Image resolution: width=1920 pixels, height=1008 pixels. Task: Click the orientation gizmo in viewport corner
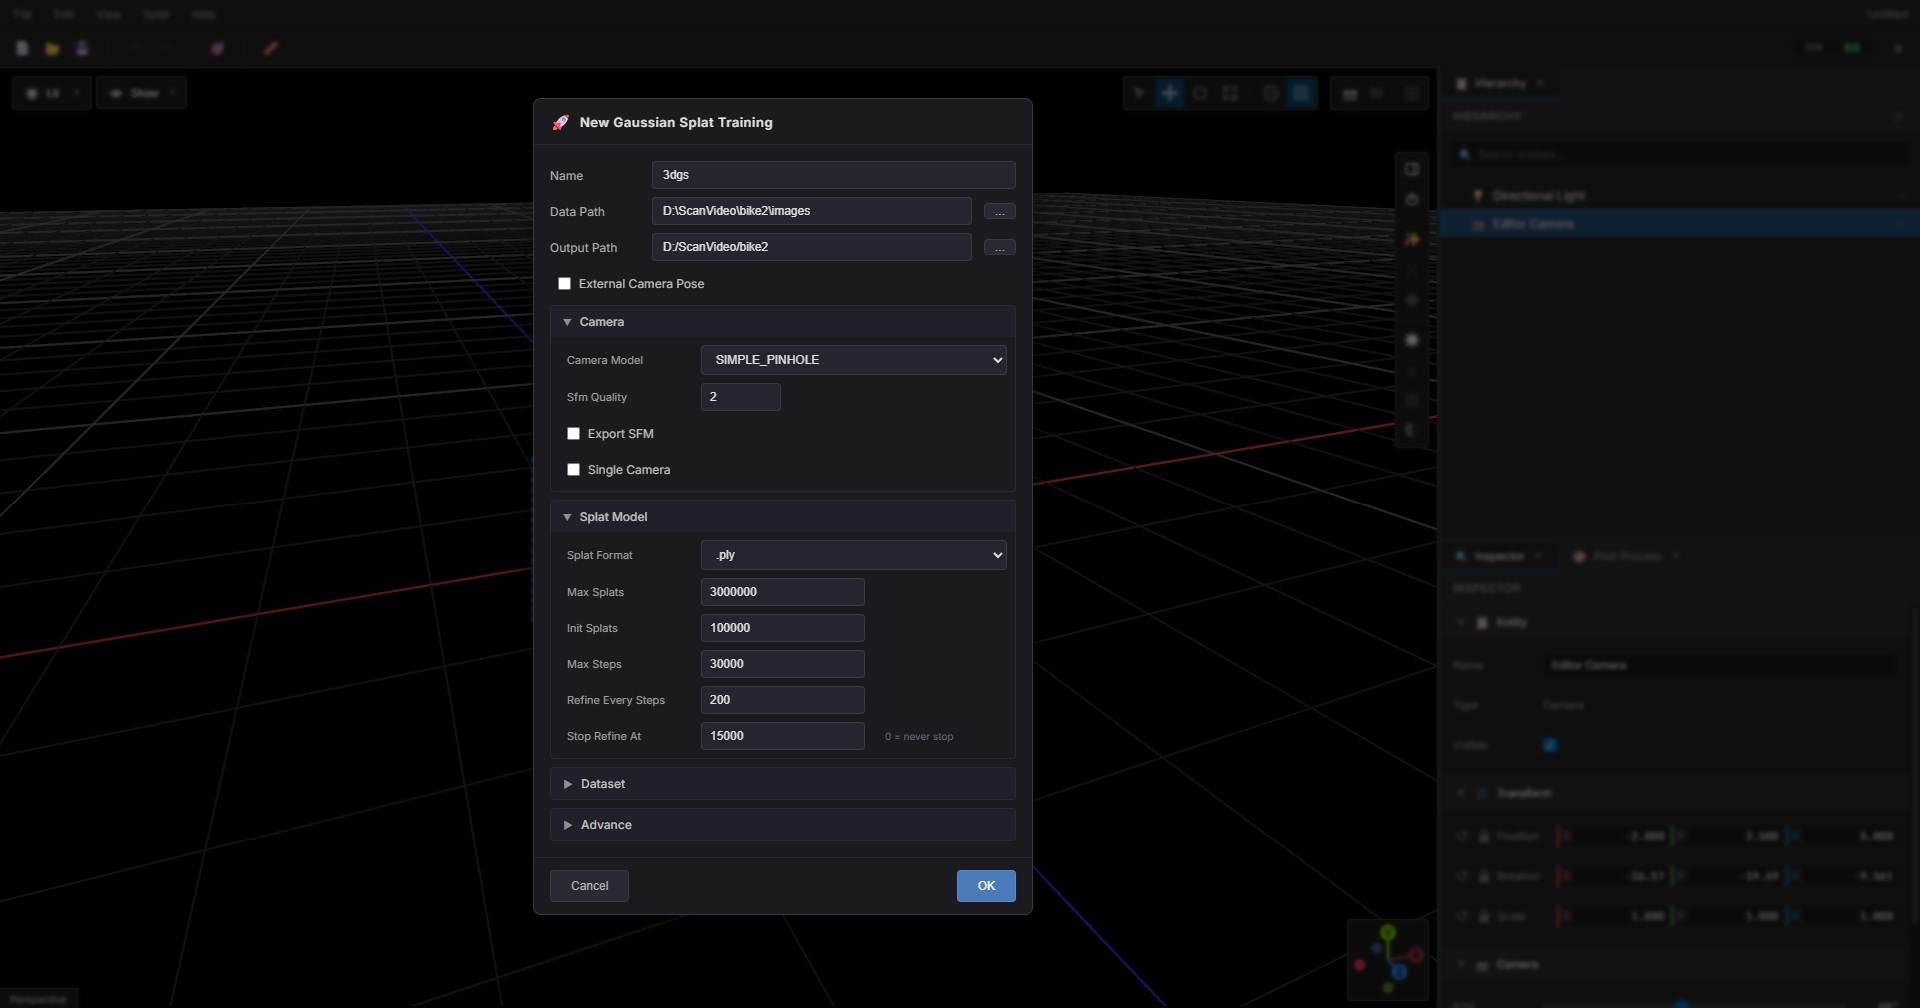pos(1388,959)
